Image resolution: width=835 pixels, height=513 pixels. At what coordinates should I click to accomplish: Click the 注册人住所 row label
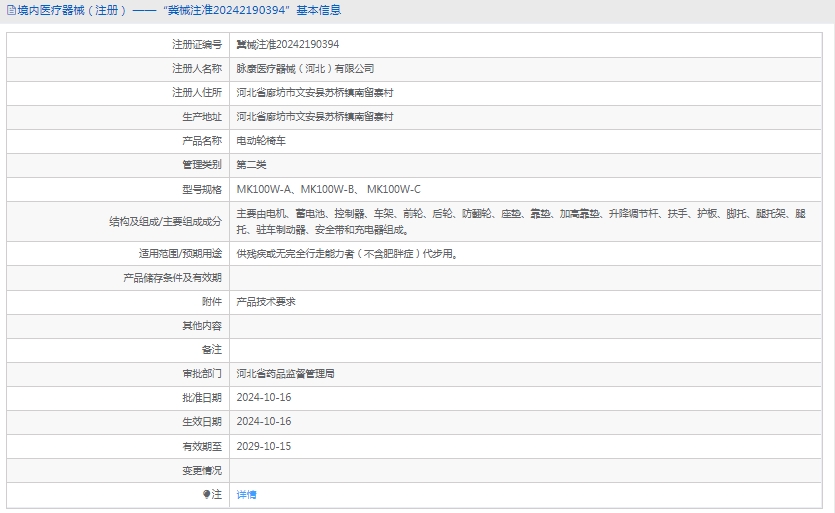click(197, 93)
